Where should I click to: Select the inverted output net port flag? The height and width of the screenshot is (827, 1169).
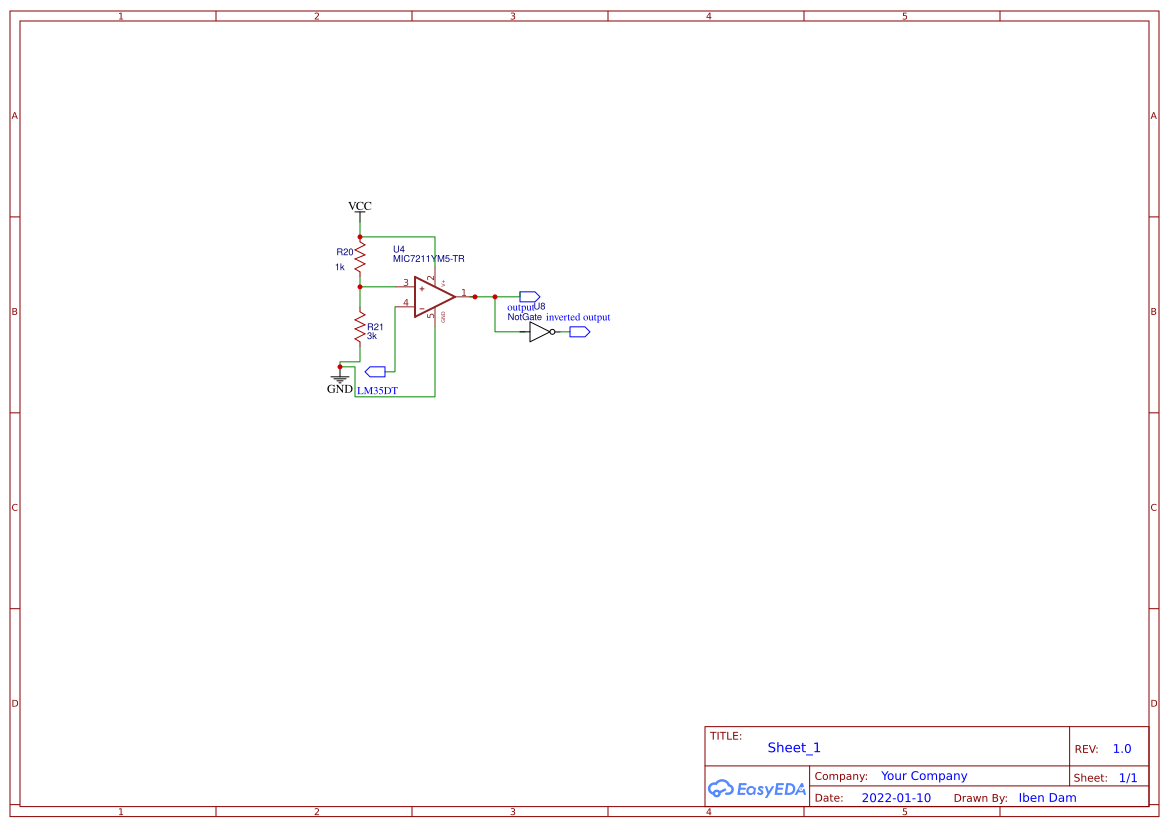pyautogui.click(x=579, y=332)
